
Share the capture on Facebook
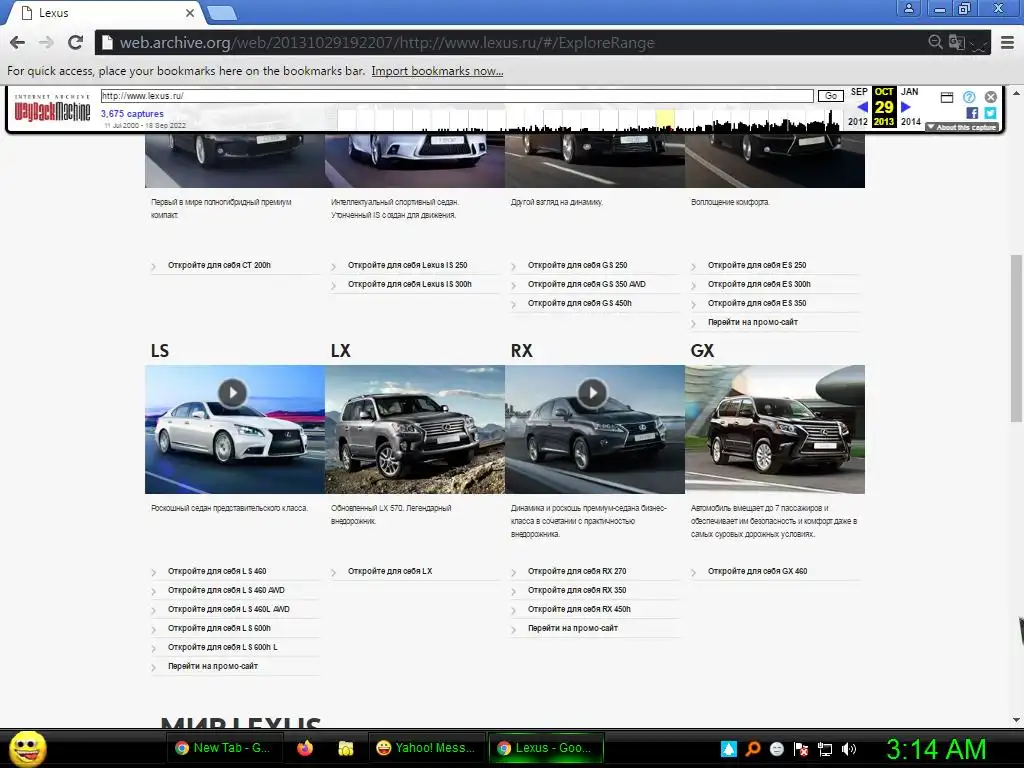(x=972, y=113)
